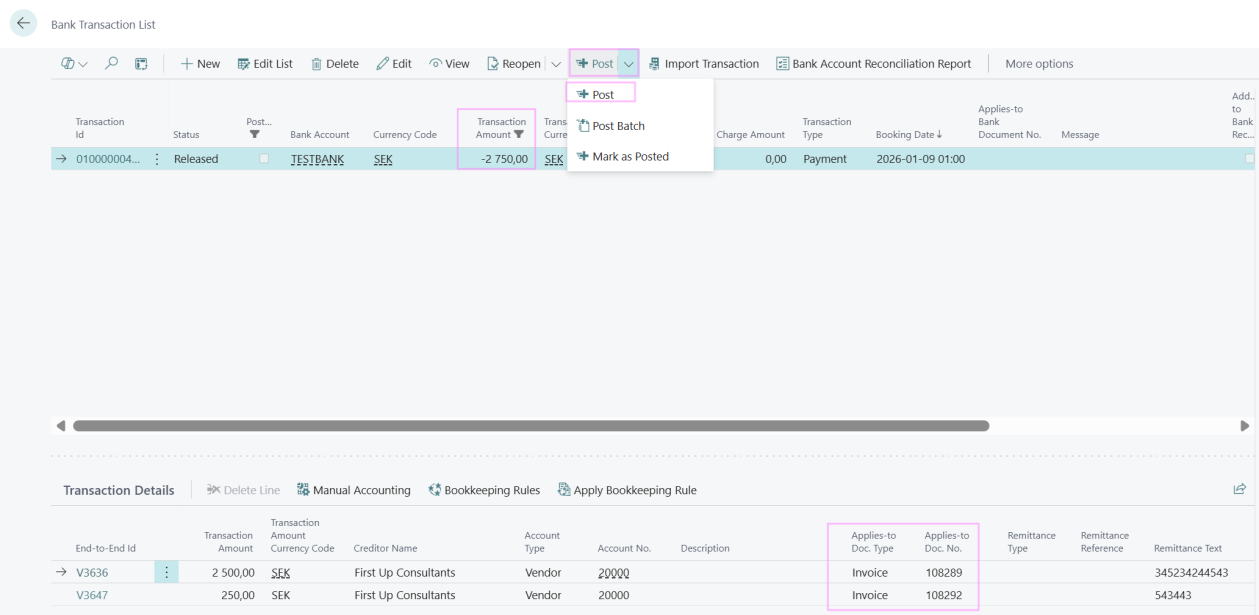Open the transaction with View
Viewport: 1259px width, 615px height.
pos(449,63)
